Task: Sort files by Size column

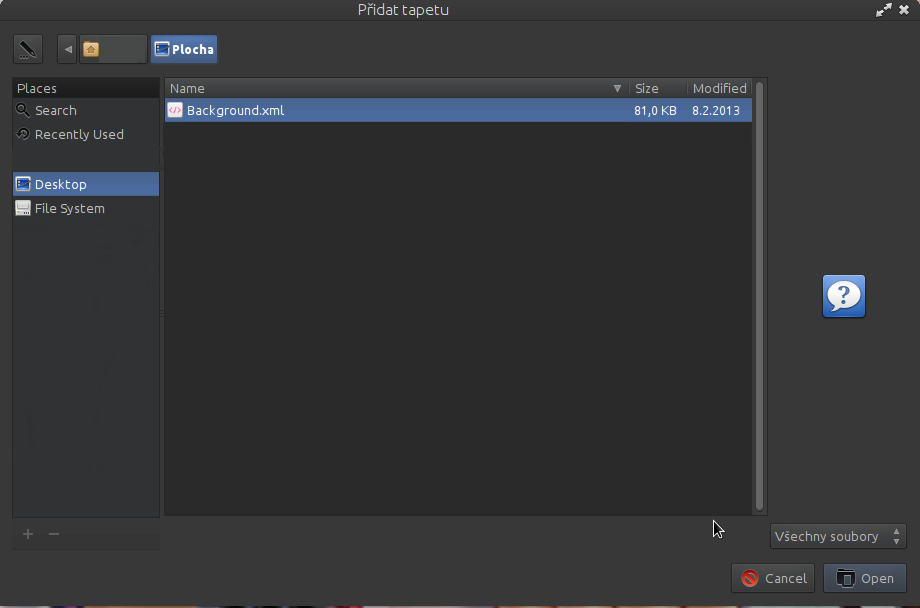Action: point(658,89)
